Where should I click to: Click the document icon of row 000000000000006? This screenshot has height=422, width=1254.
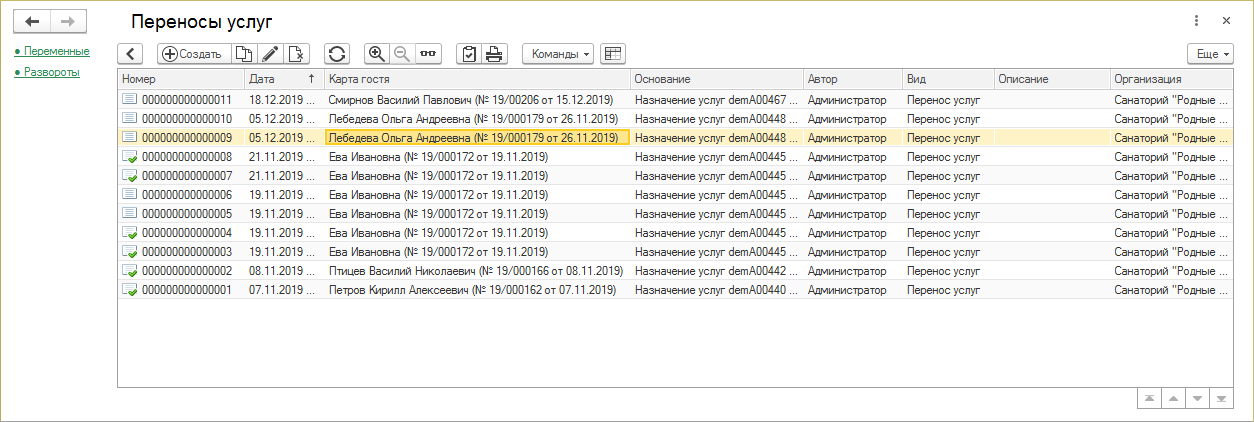click(129, 195)
